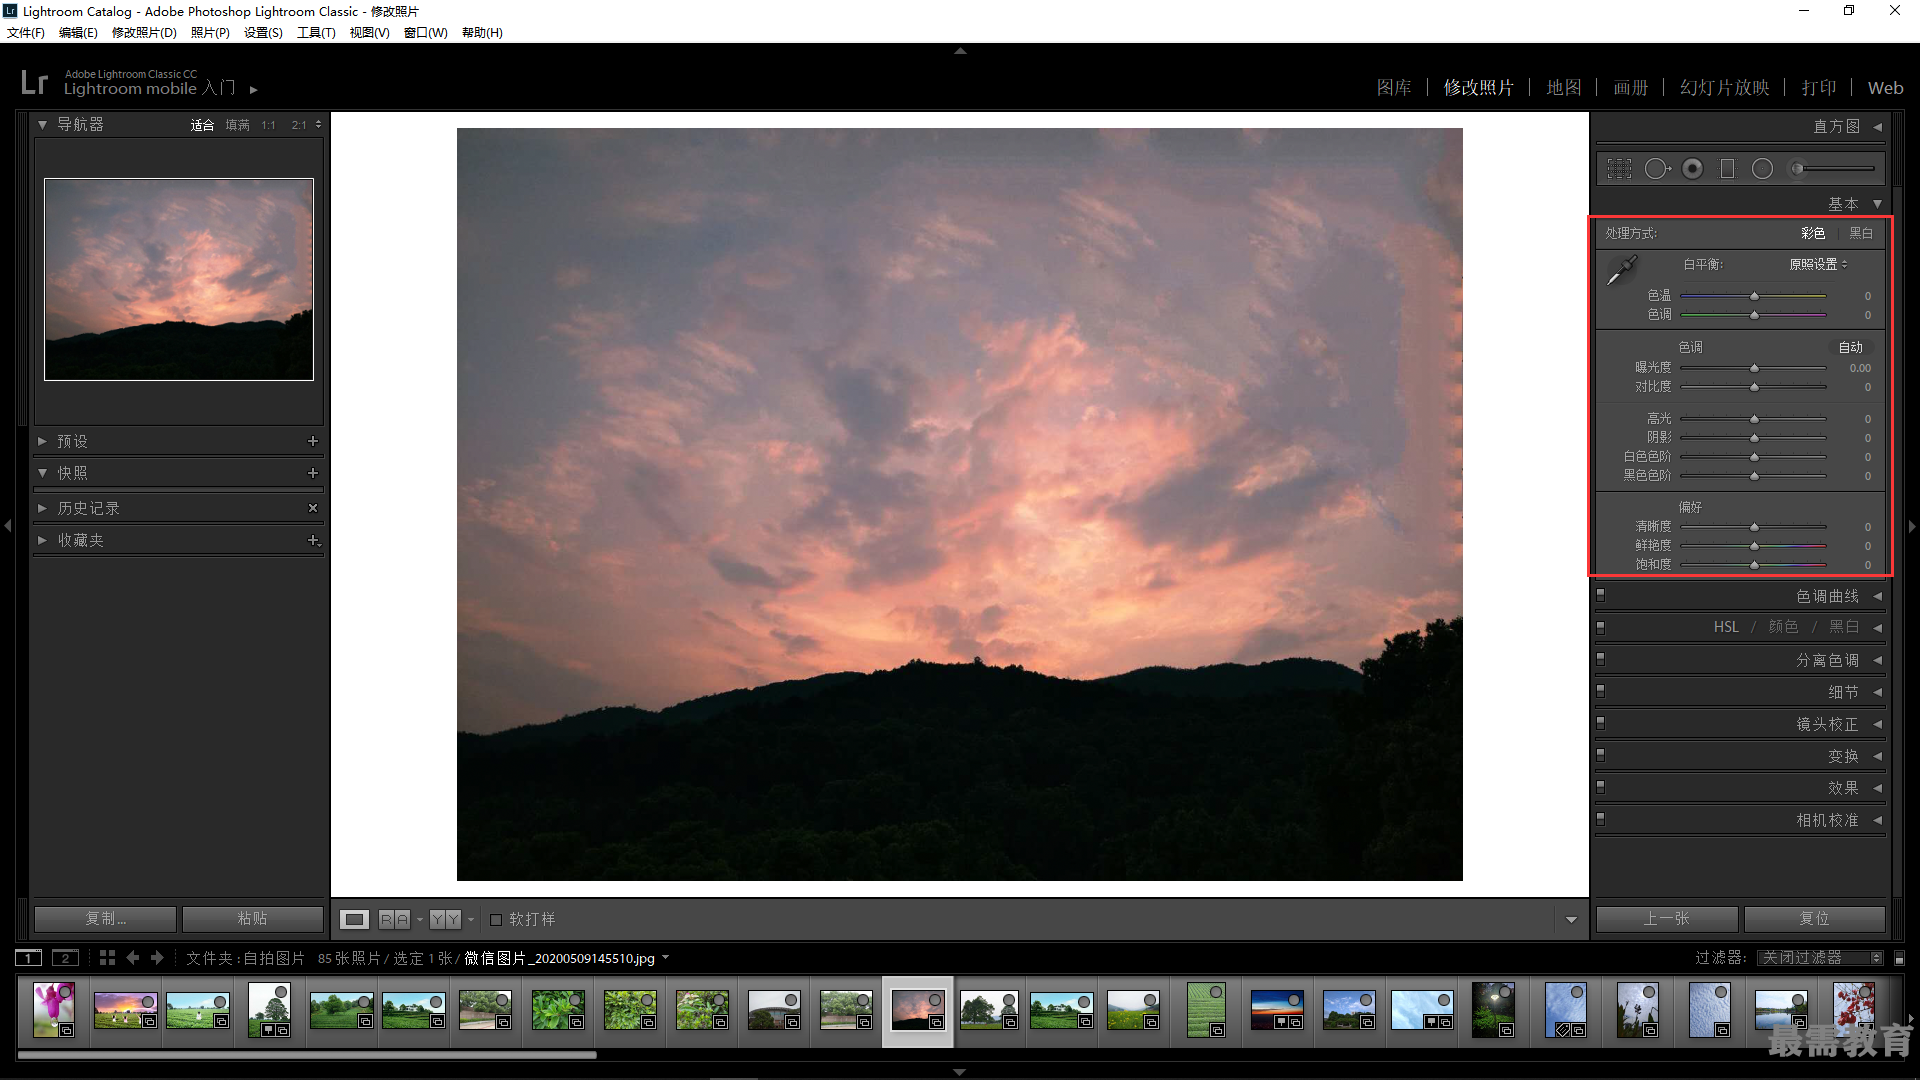Open the toolbar content dropdown arrow
The height and width of the screenshot is (1080, 1920).
click(x=1571, y=920)
